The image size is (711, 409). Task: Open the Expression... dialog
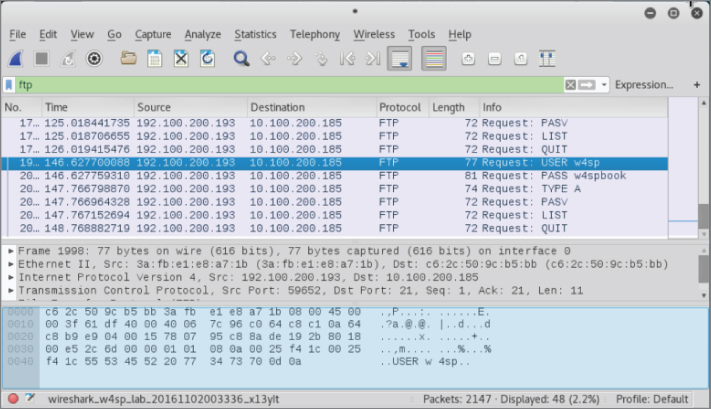[643, 85]
